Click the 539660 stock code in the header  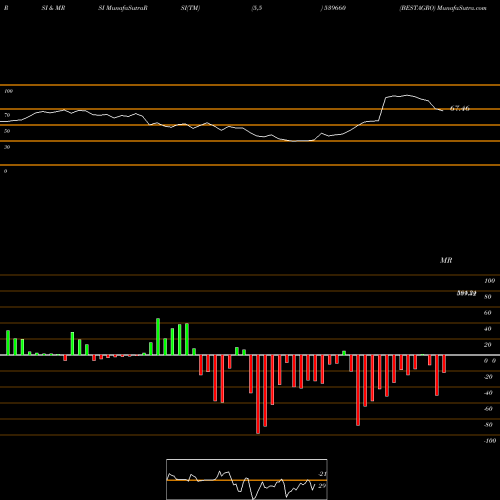(334, 8)
